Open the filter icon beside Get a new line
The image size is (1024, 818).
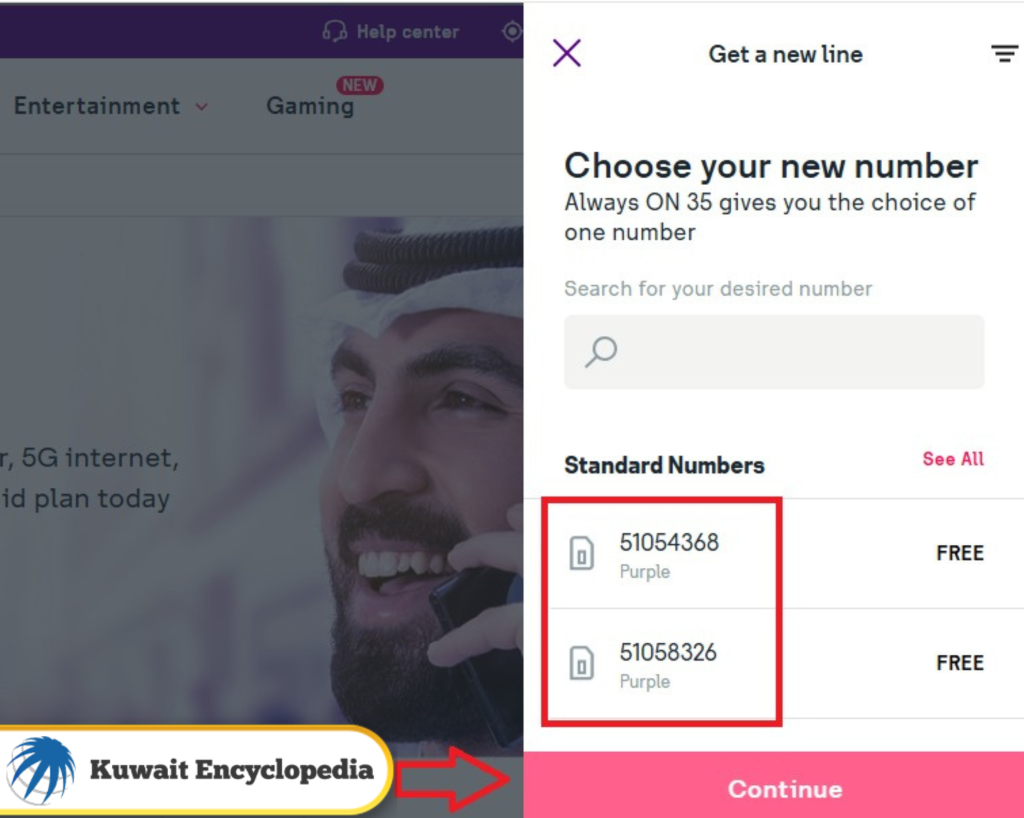click(x=1005, y=54)
